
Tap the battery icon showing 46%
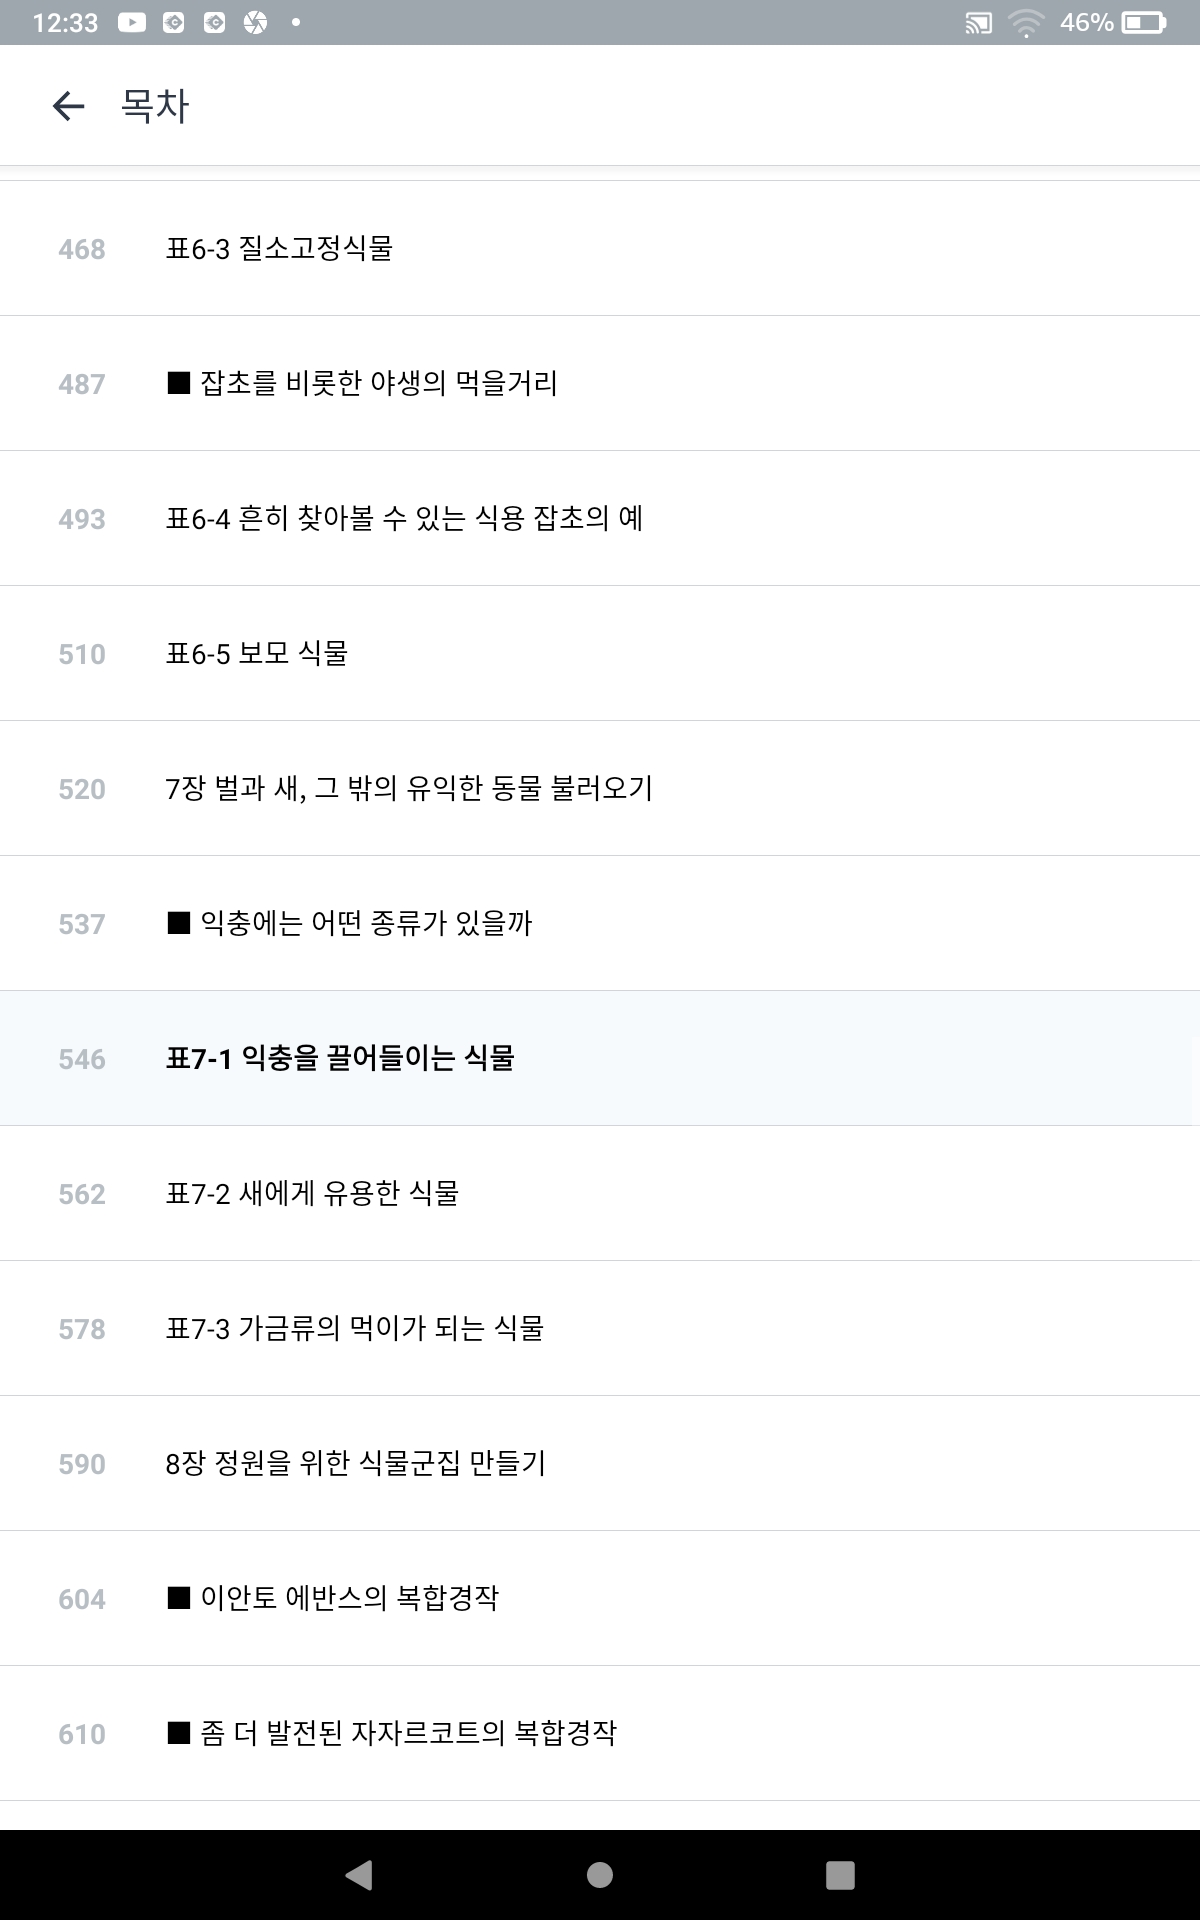tap(1144, 23)
